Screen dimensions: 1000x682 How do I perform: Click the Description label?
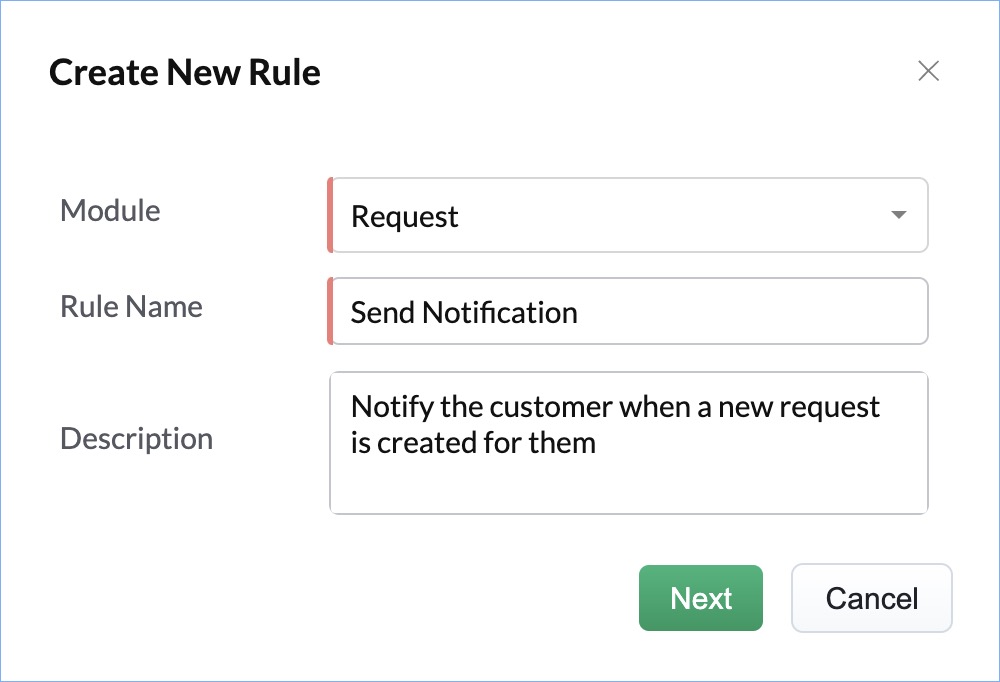136,439
